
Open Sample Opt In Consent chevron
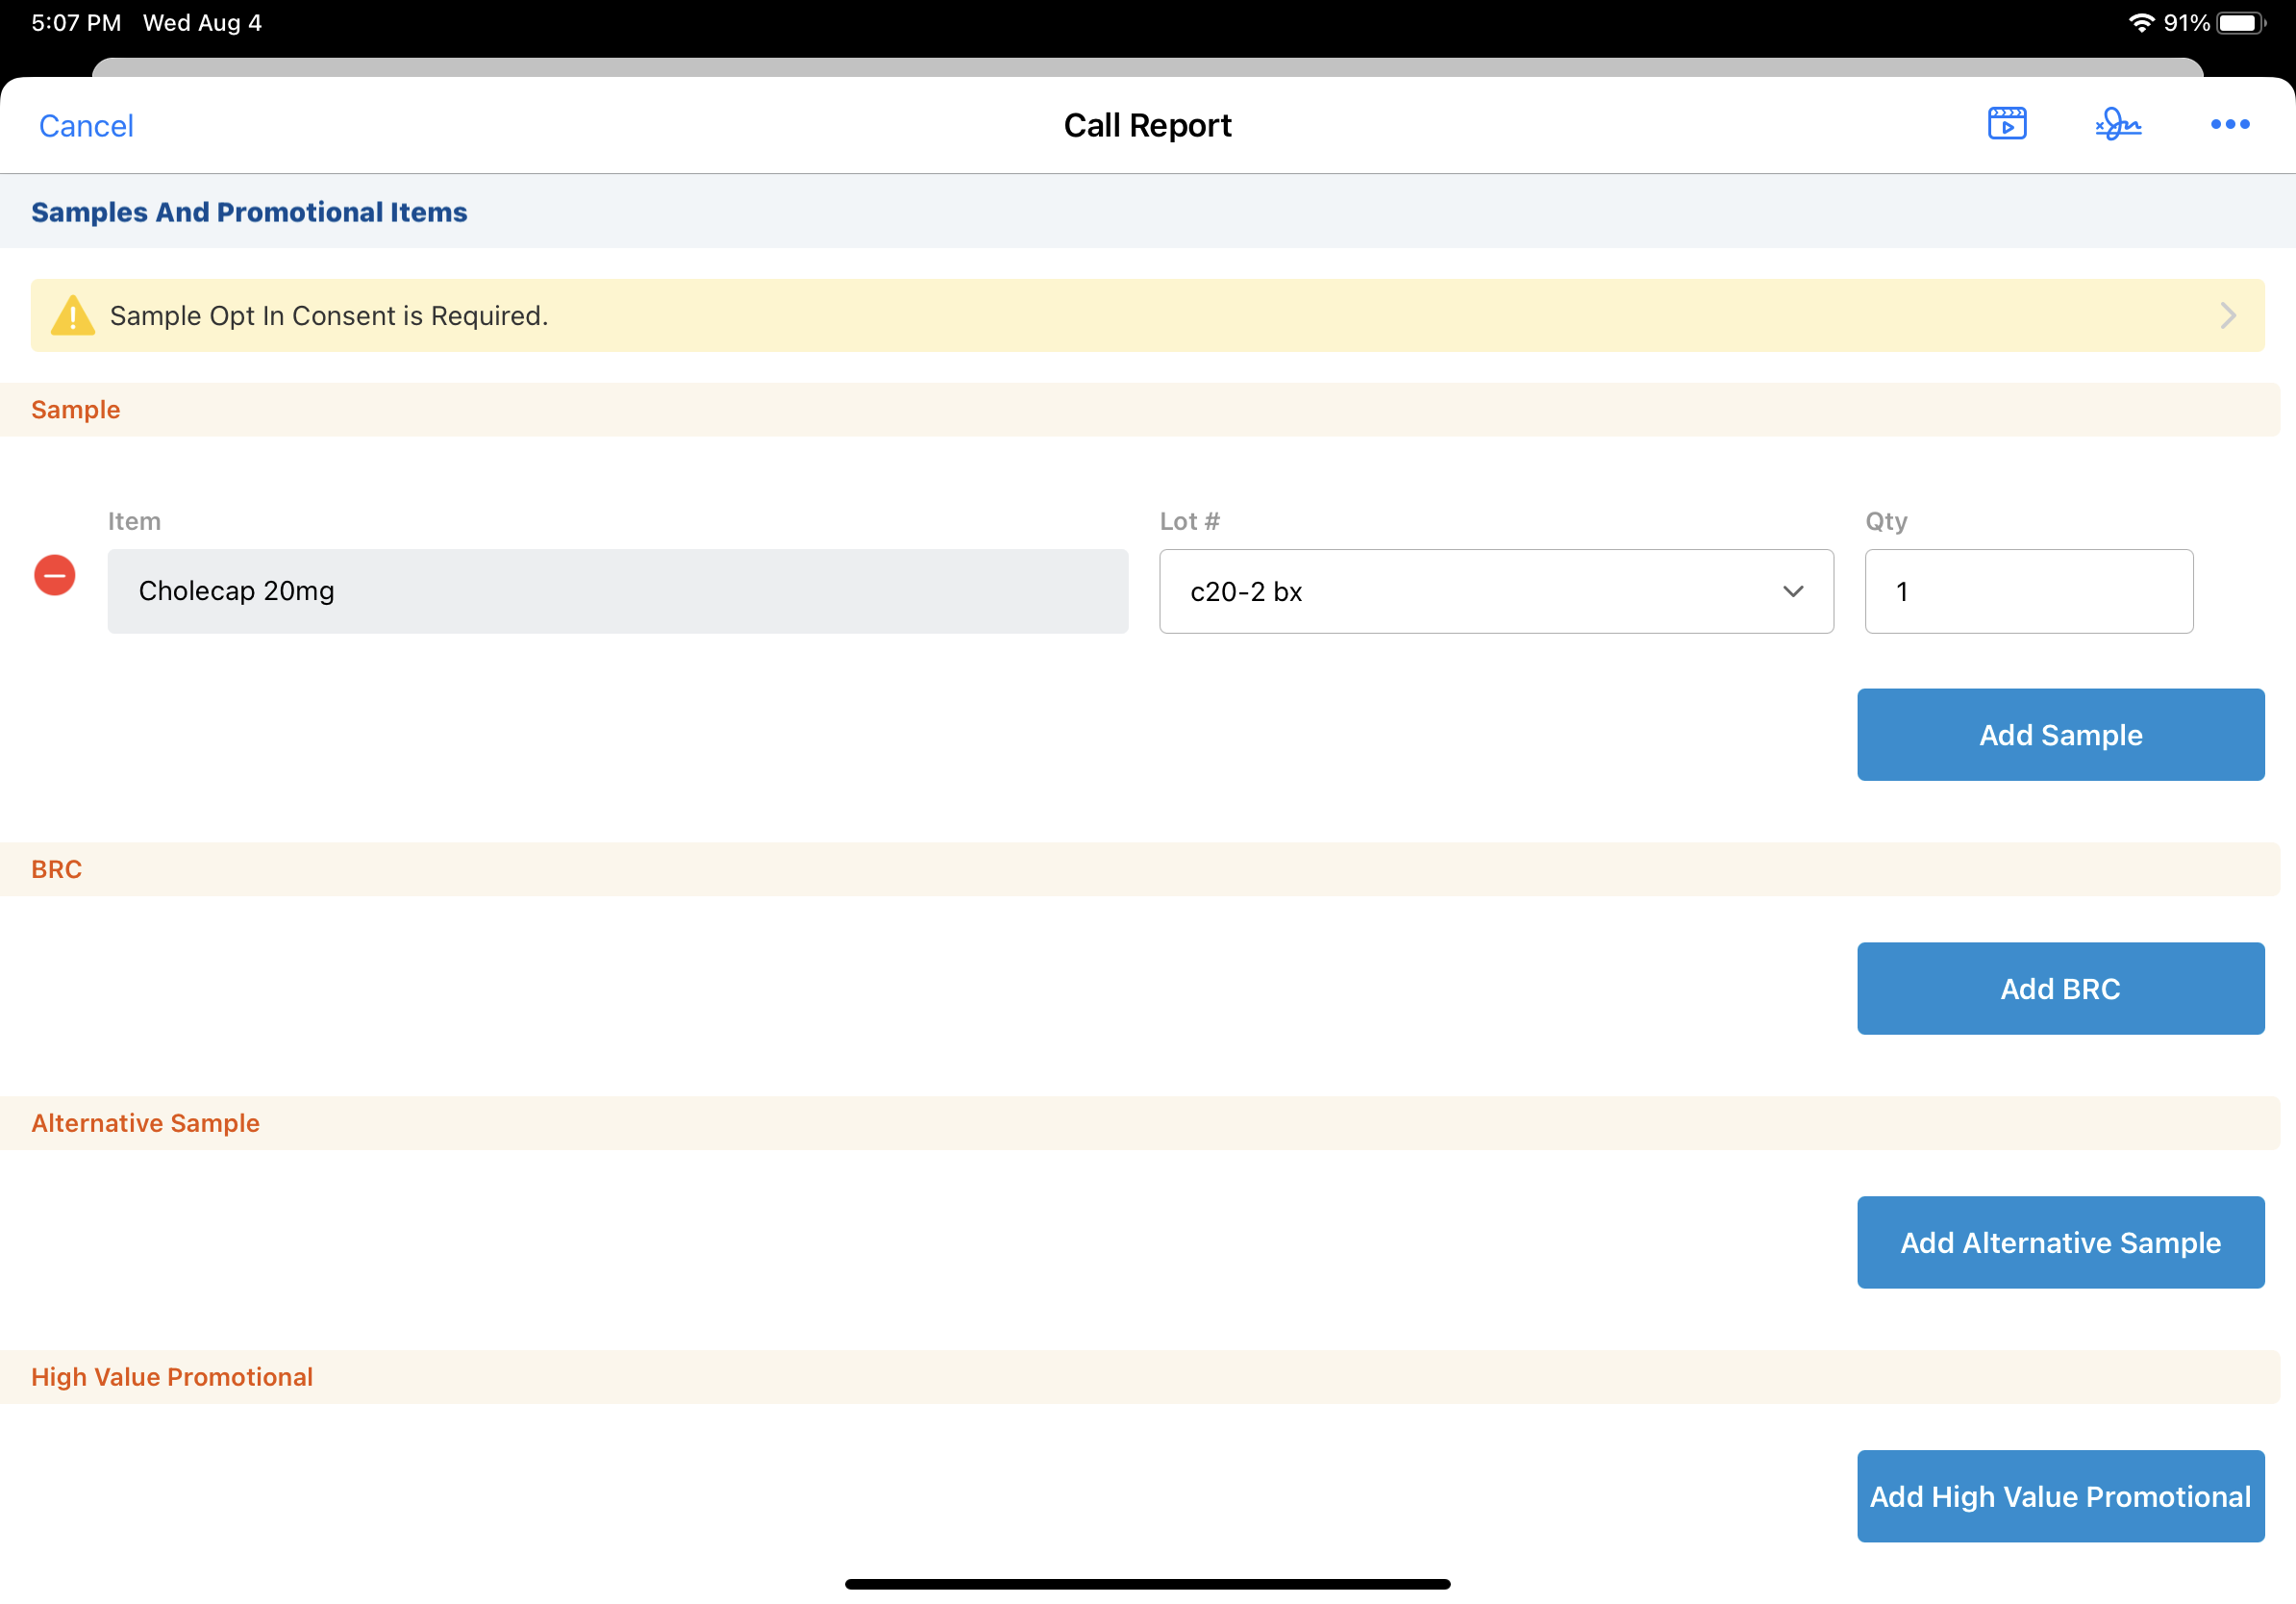coord(2227,316)
